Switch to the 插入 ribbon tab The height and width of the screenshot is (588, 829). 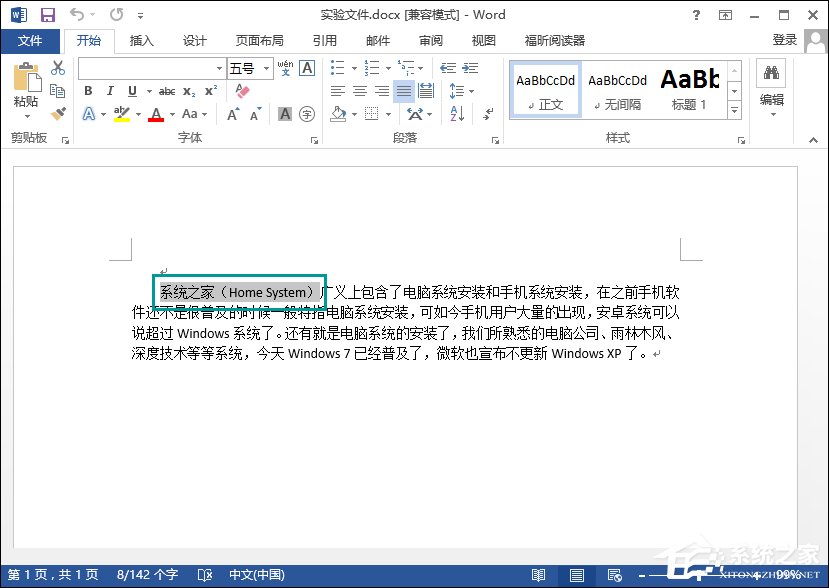click(139, 41)
